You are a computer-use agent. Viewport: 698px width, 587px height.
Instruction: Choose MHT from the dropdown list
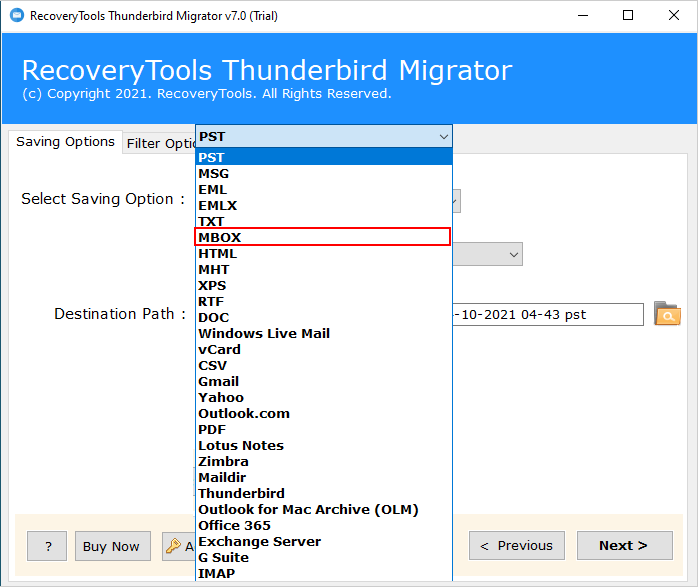point(324,270)
